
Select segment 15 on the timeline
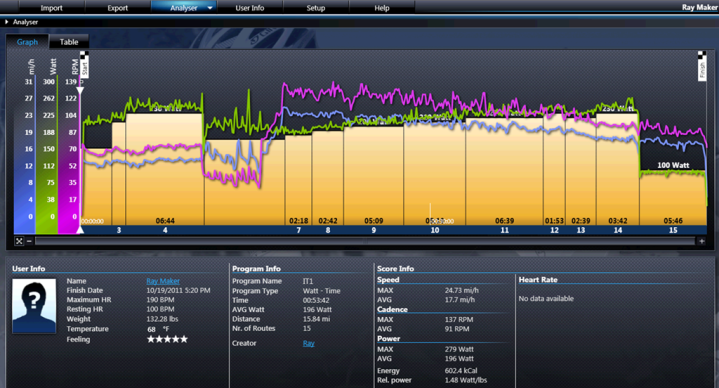673,230
